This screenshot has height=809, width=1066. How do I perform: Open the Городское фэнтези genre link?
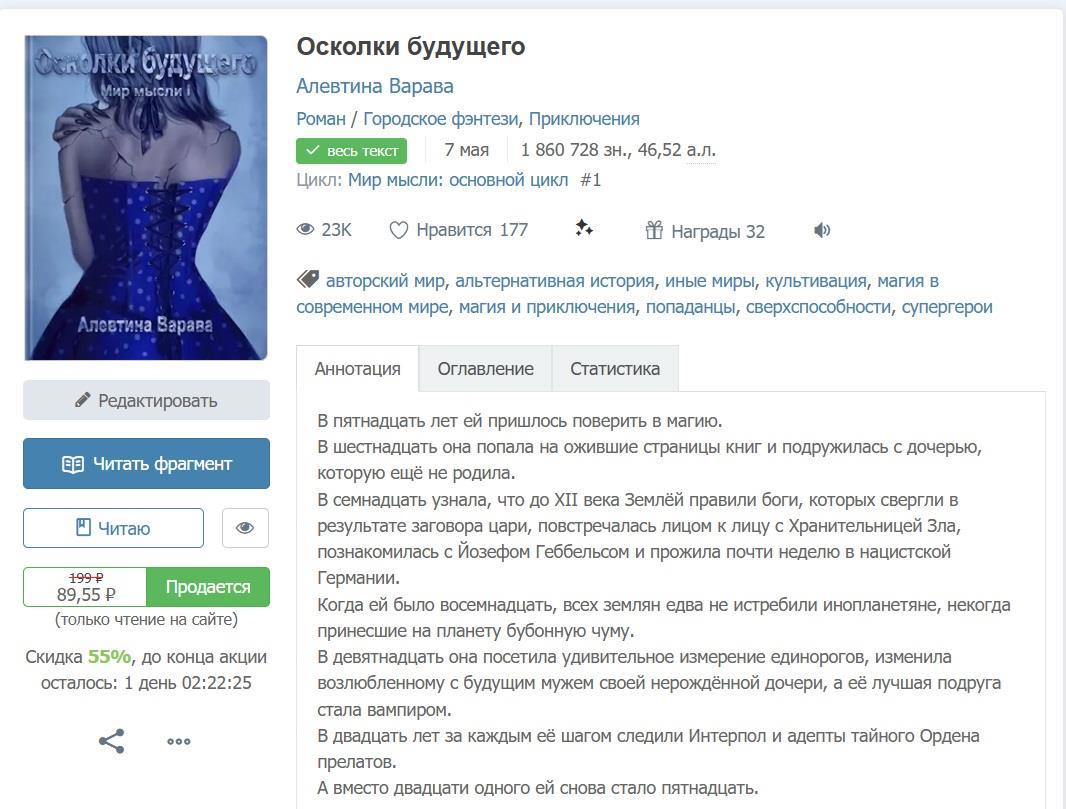[x=441, y=119]
